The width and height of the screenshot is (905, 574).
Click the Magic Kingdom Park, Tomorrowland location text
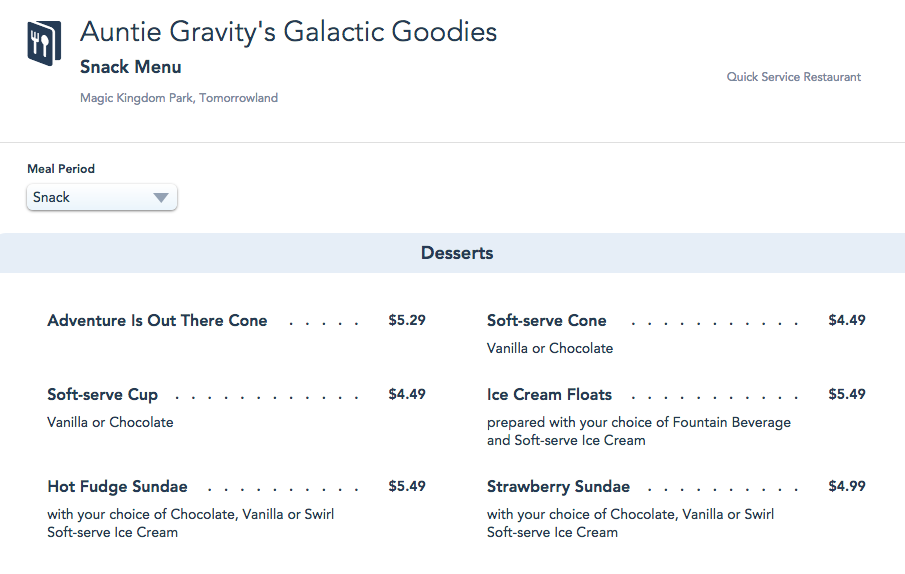[179, 98]
